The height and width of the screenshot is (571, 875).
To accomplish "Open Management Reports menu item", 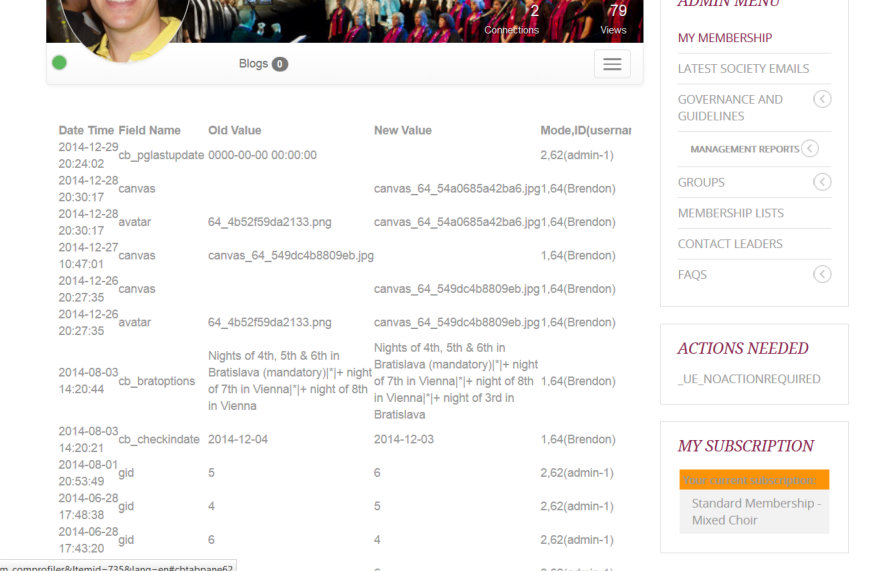I will click(744, 149).
